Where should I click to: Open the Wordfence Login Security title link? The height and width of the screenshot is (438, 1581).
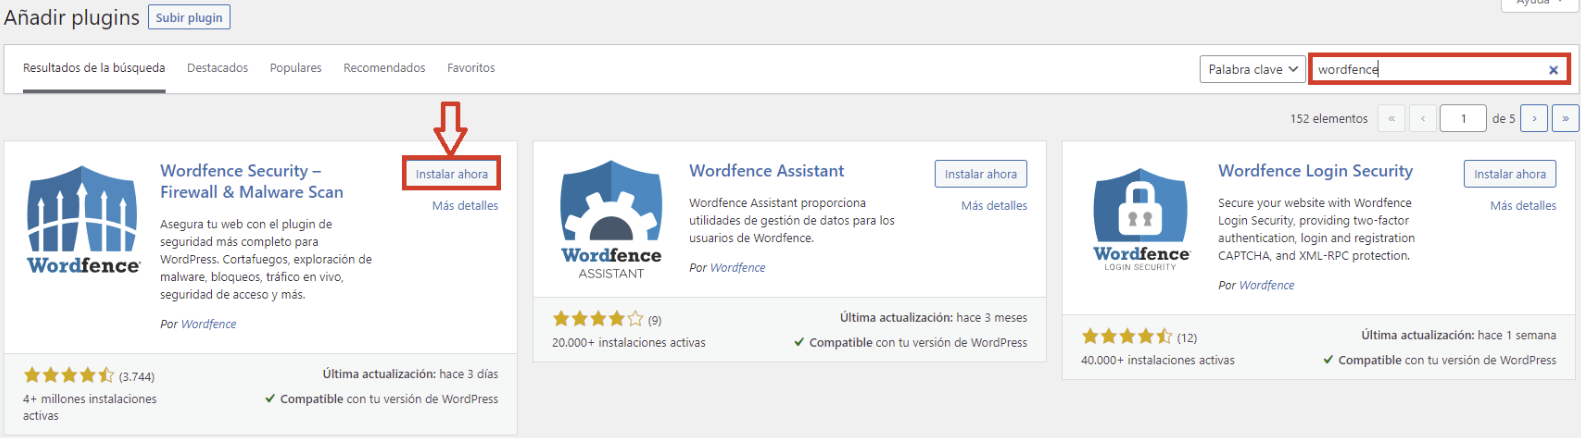tap(1315, 171)
